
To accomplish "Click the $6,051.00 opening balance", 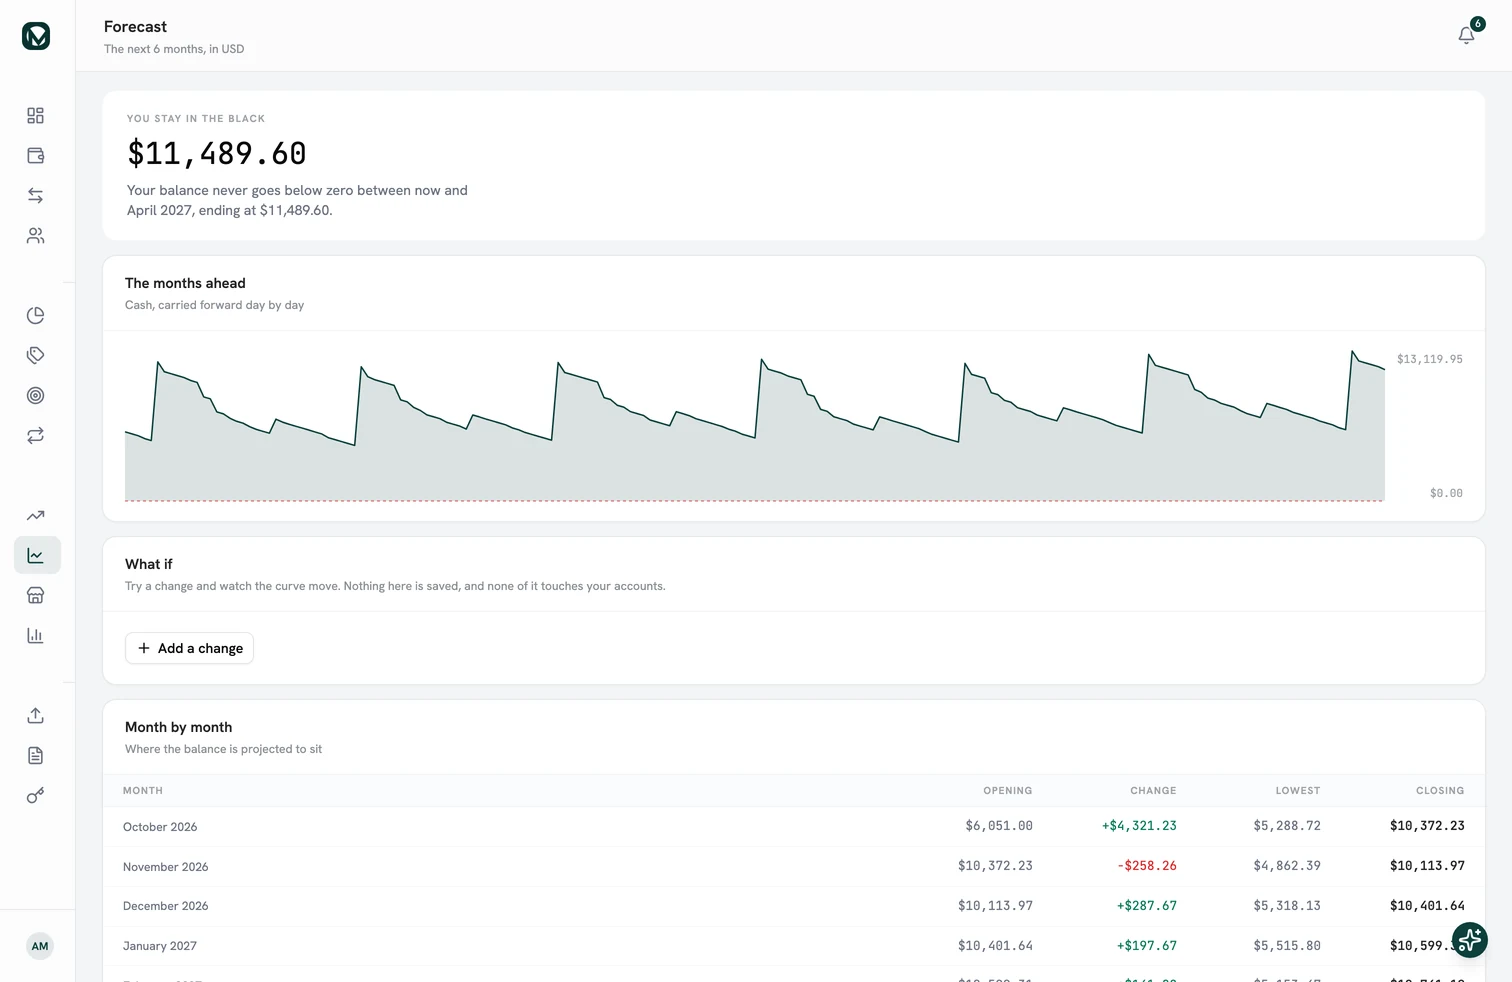I will (999, 826).
